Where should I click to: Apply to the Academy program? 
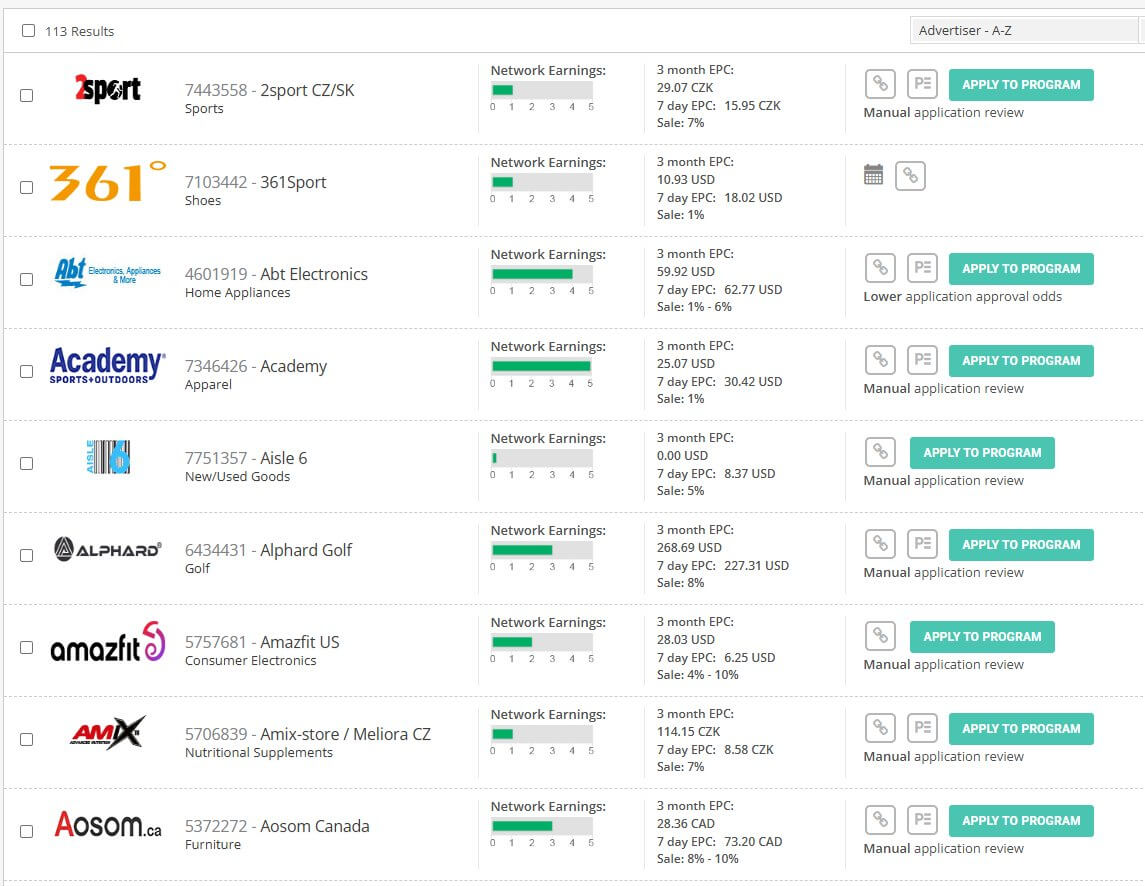[1021, 361]
